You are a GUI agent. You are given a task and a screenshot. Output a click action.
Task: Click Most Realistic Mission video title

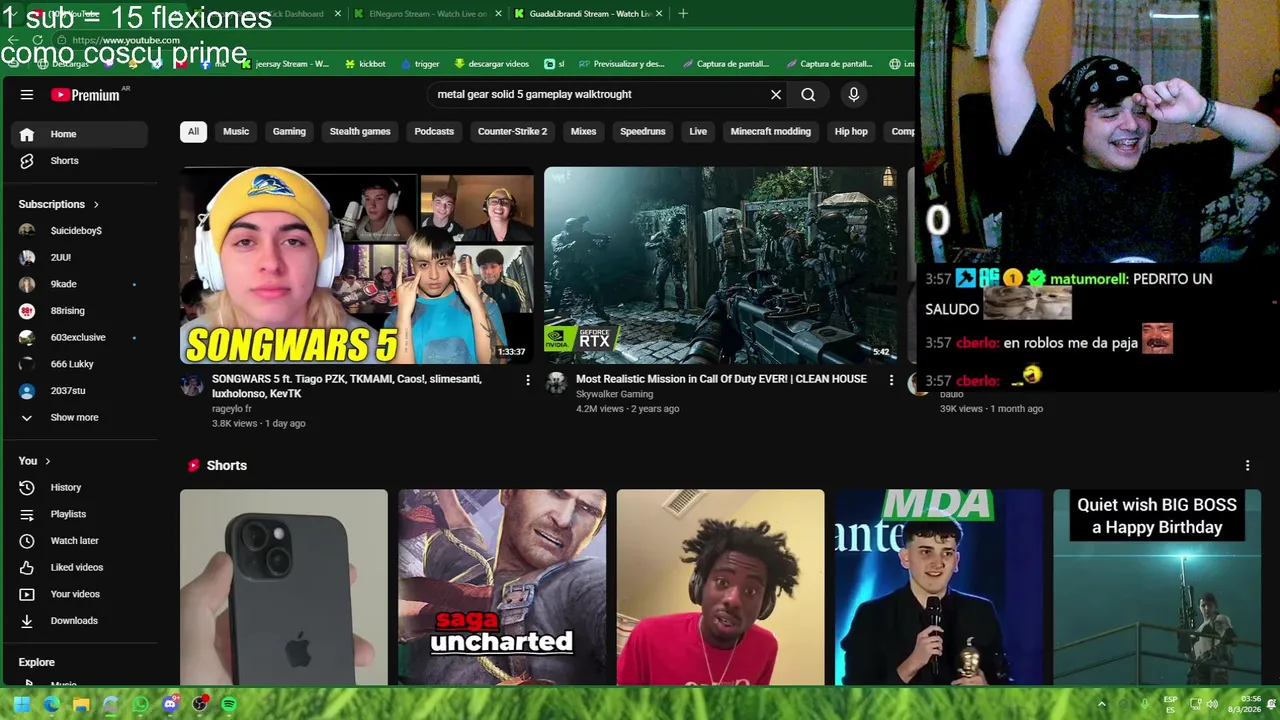point(721,380)
